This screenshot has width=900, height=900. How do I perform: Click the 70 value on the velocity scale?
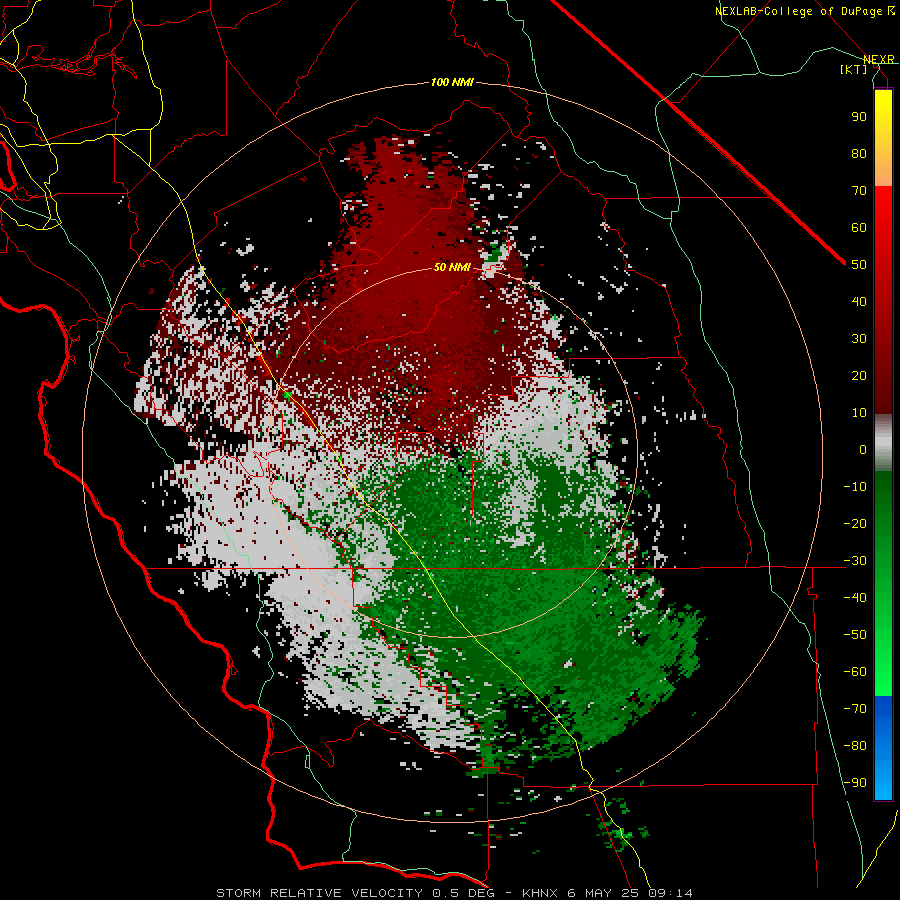(x=859, y=191)
